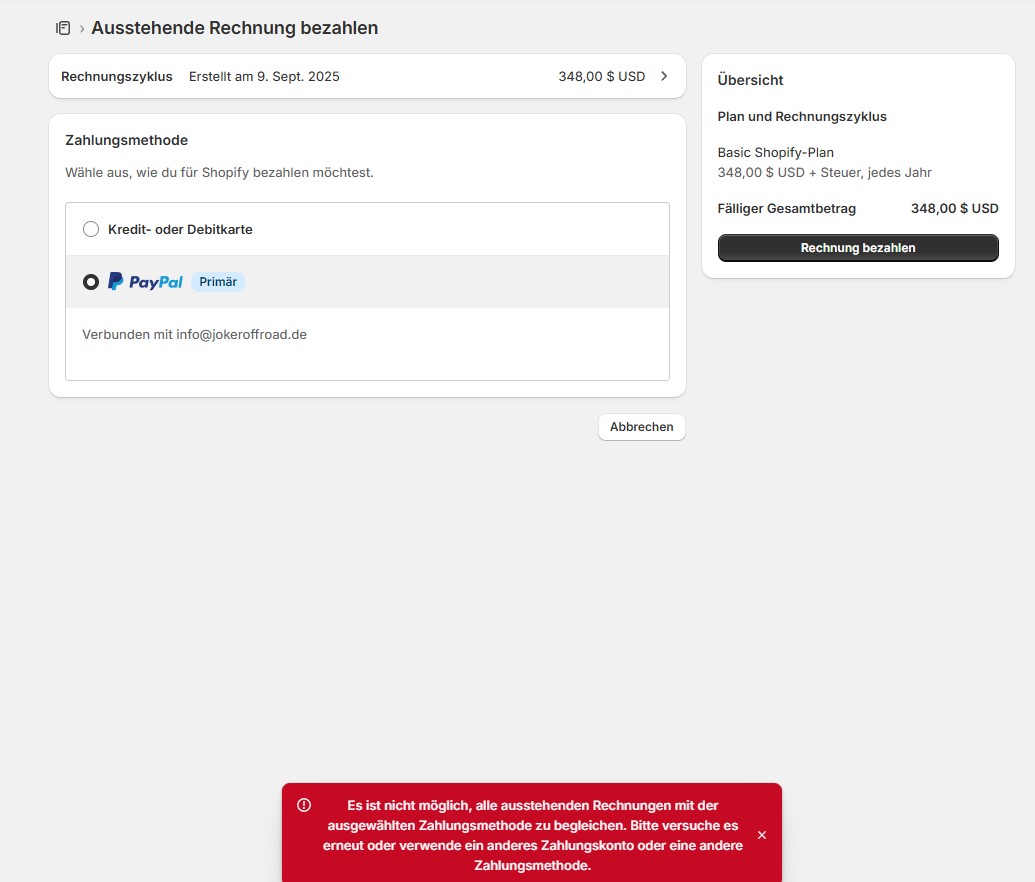The image size is (1035, 882).
Task: Click the alert icon in the red error banner
Action: (304, 805)
